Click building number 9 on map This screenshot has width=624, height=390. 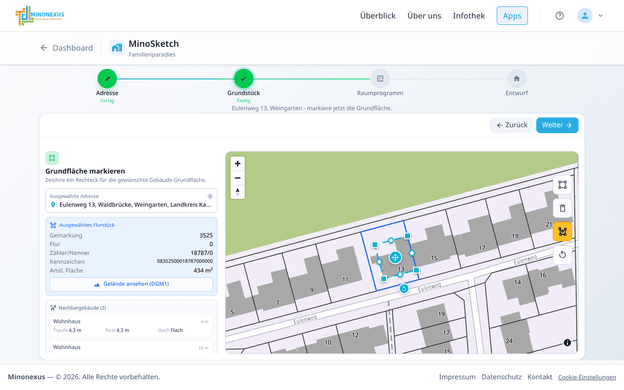[312, 290]
